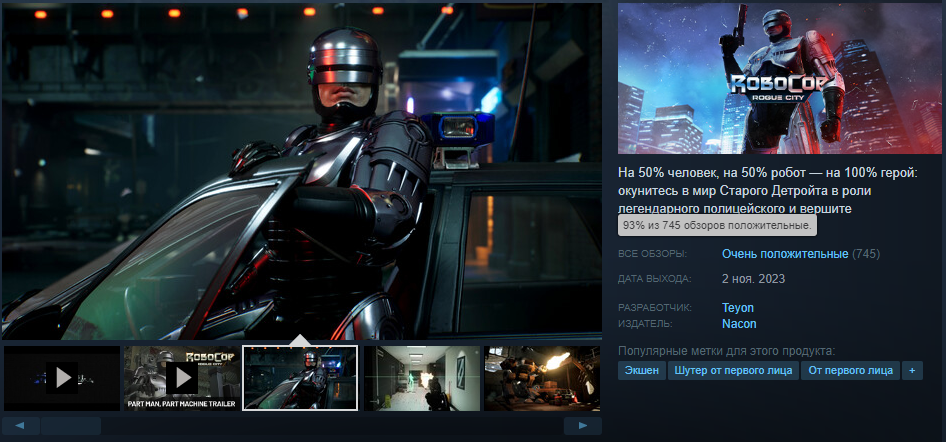Viewport: 946px width, 442px height.
Task: Open the green hologram corridor screenshot thumbnail
Action: click(420, 377)
